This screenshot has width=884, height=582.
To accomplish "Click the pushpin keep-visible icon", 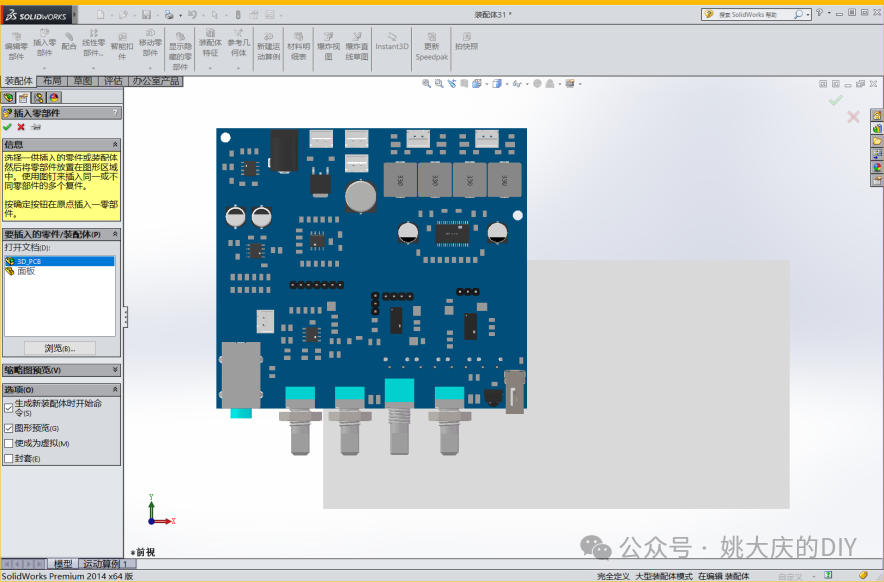I will point(36,127).
